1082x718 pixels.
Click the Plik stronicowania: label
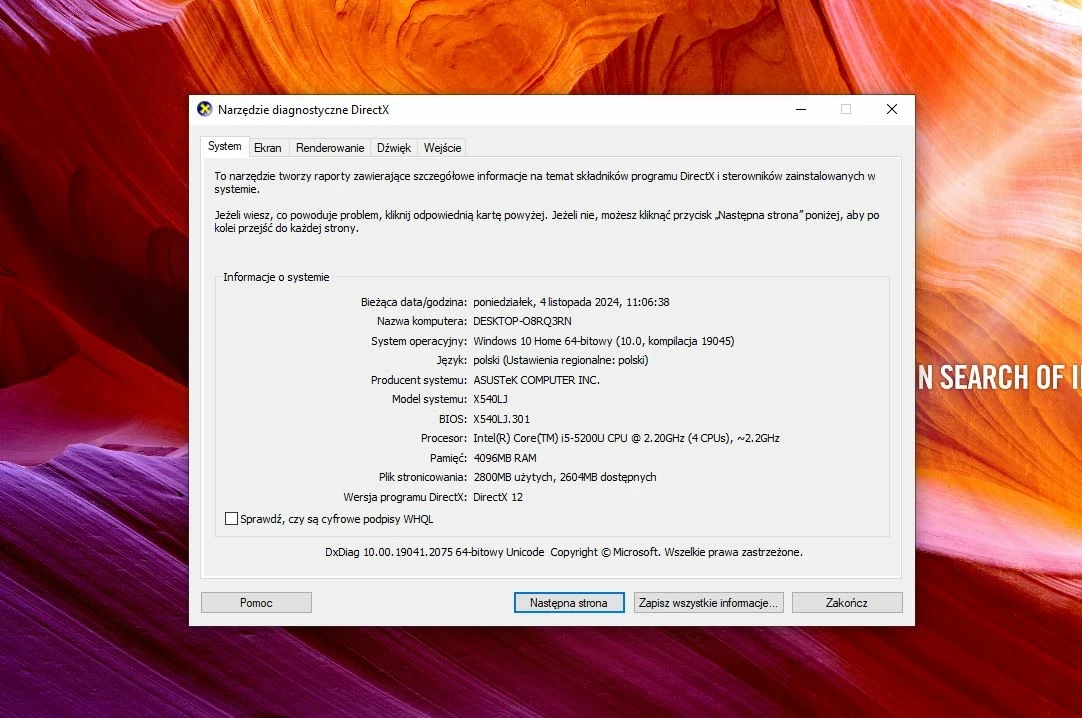pos(423,477)
